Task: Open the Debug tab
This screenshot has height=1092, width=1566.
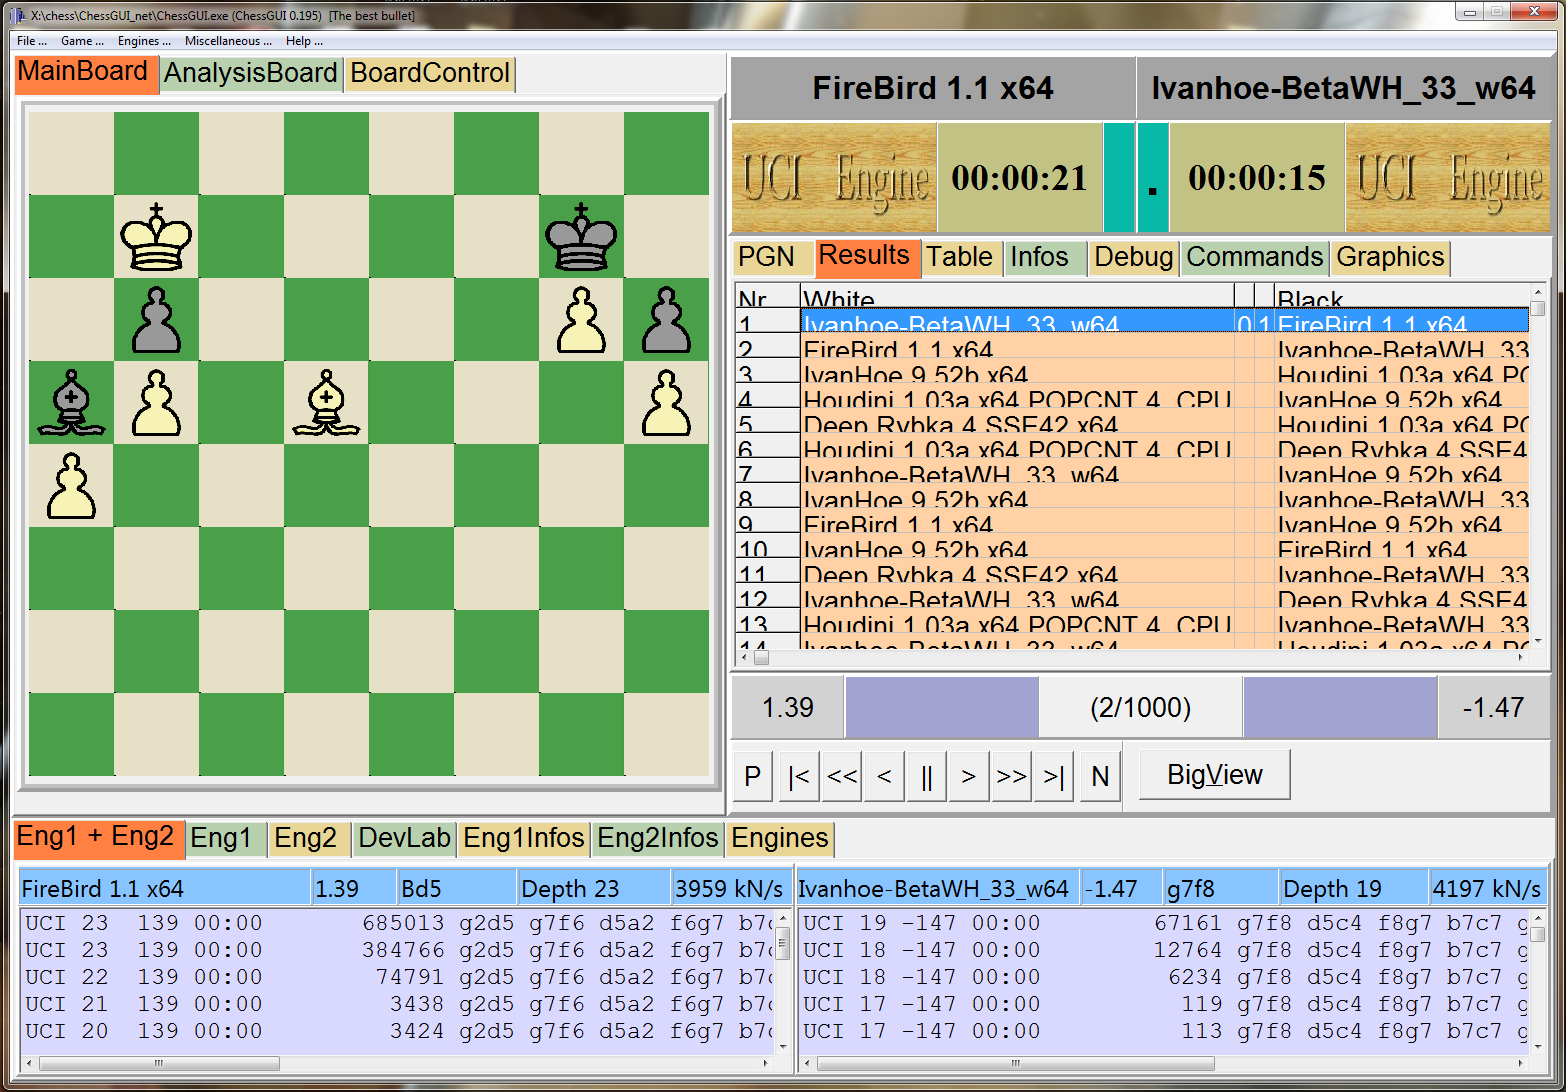Action: (1133, 258)
